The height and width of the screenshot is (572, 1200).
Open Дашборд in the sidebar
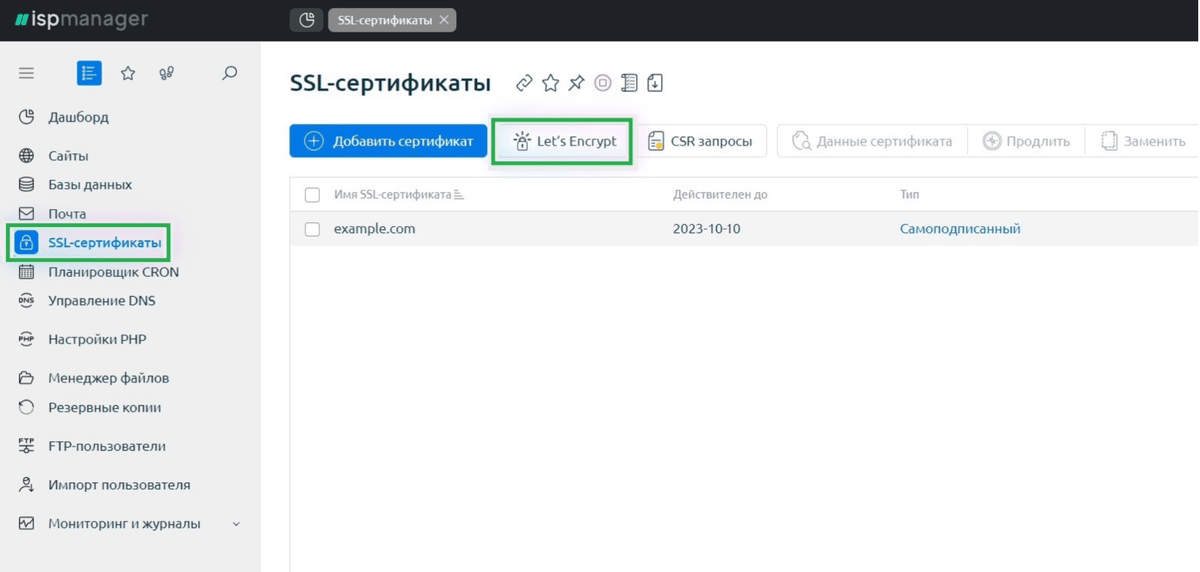point(78,117)
